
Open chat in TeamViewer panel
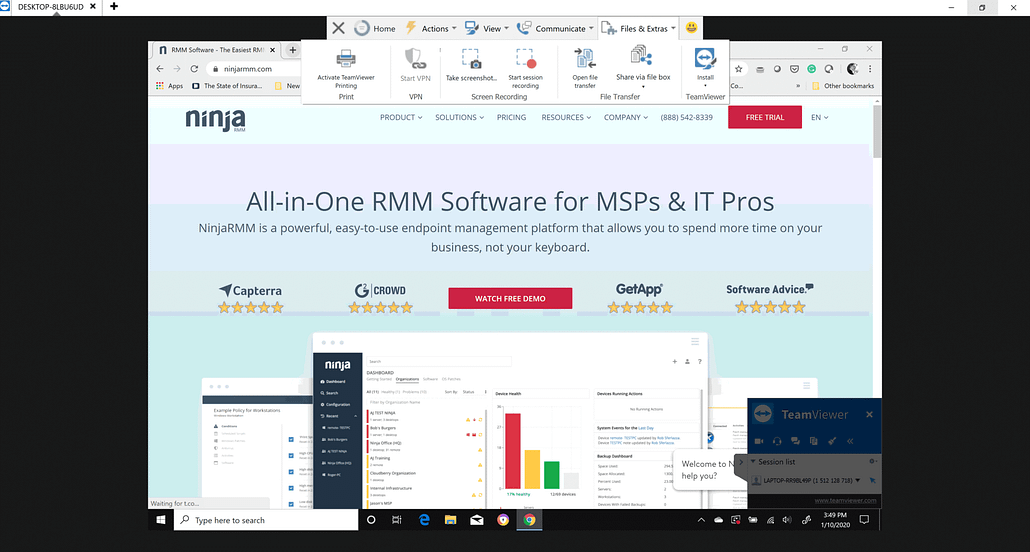795,441
